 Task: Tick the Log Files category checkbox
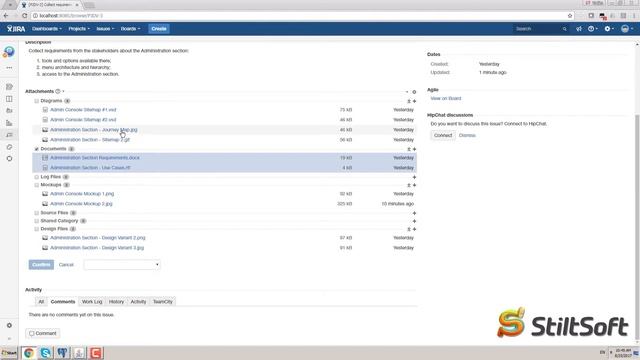[x=36, y=177]
